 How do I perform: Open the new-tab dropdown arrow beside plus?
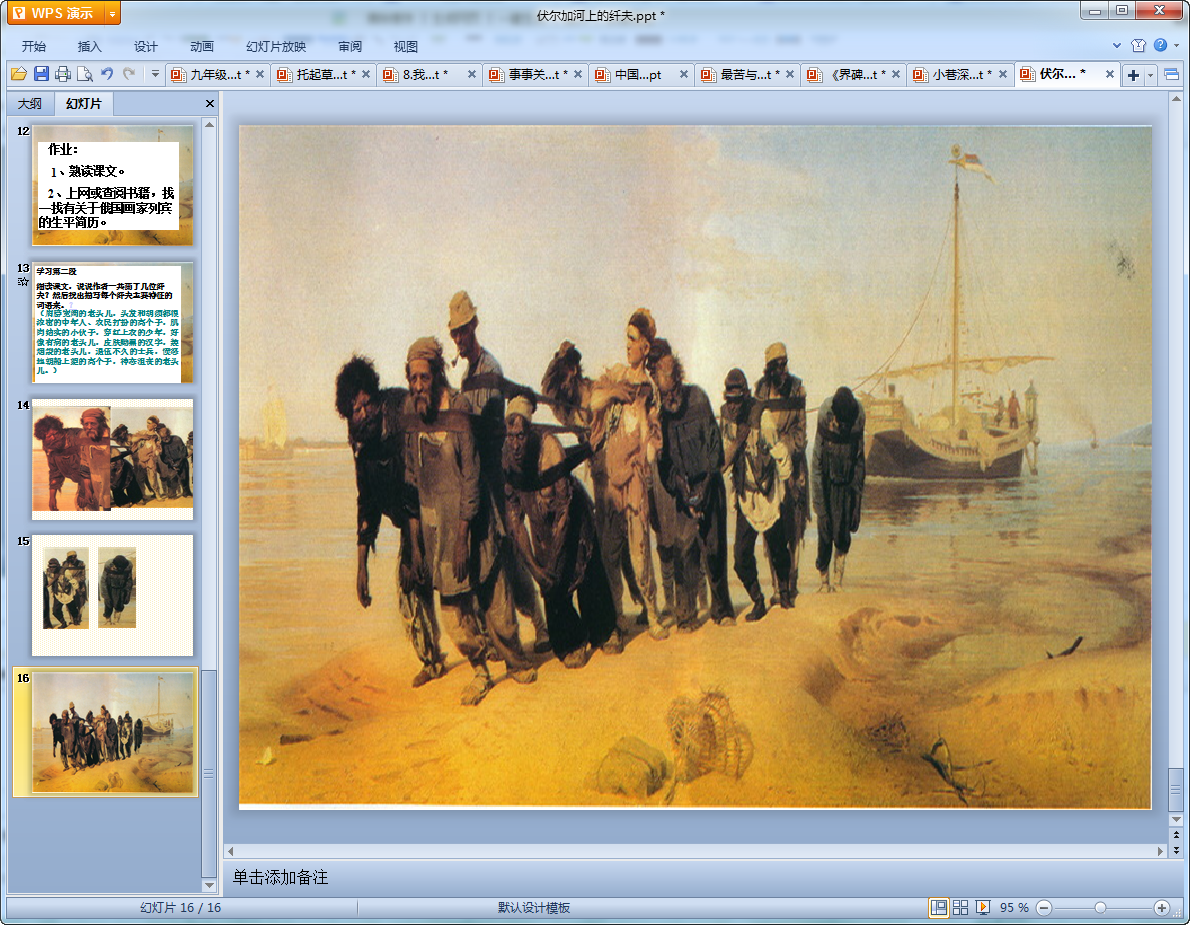[x=1151, y=75]
